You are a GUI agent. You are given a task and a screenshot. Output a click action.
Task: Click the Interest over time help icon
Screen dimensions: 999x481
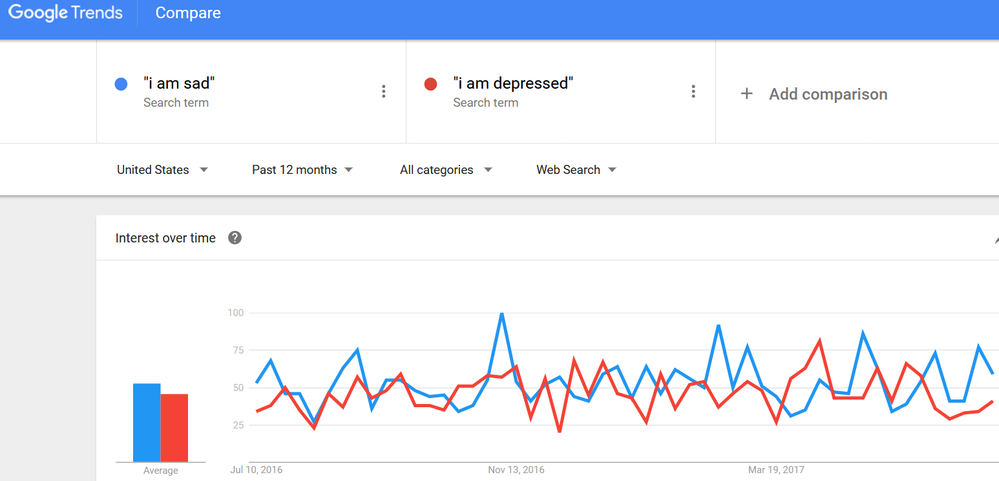pos(235,238)
